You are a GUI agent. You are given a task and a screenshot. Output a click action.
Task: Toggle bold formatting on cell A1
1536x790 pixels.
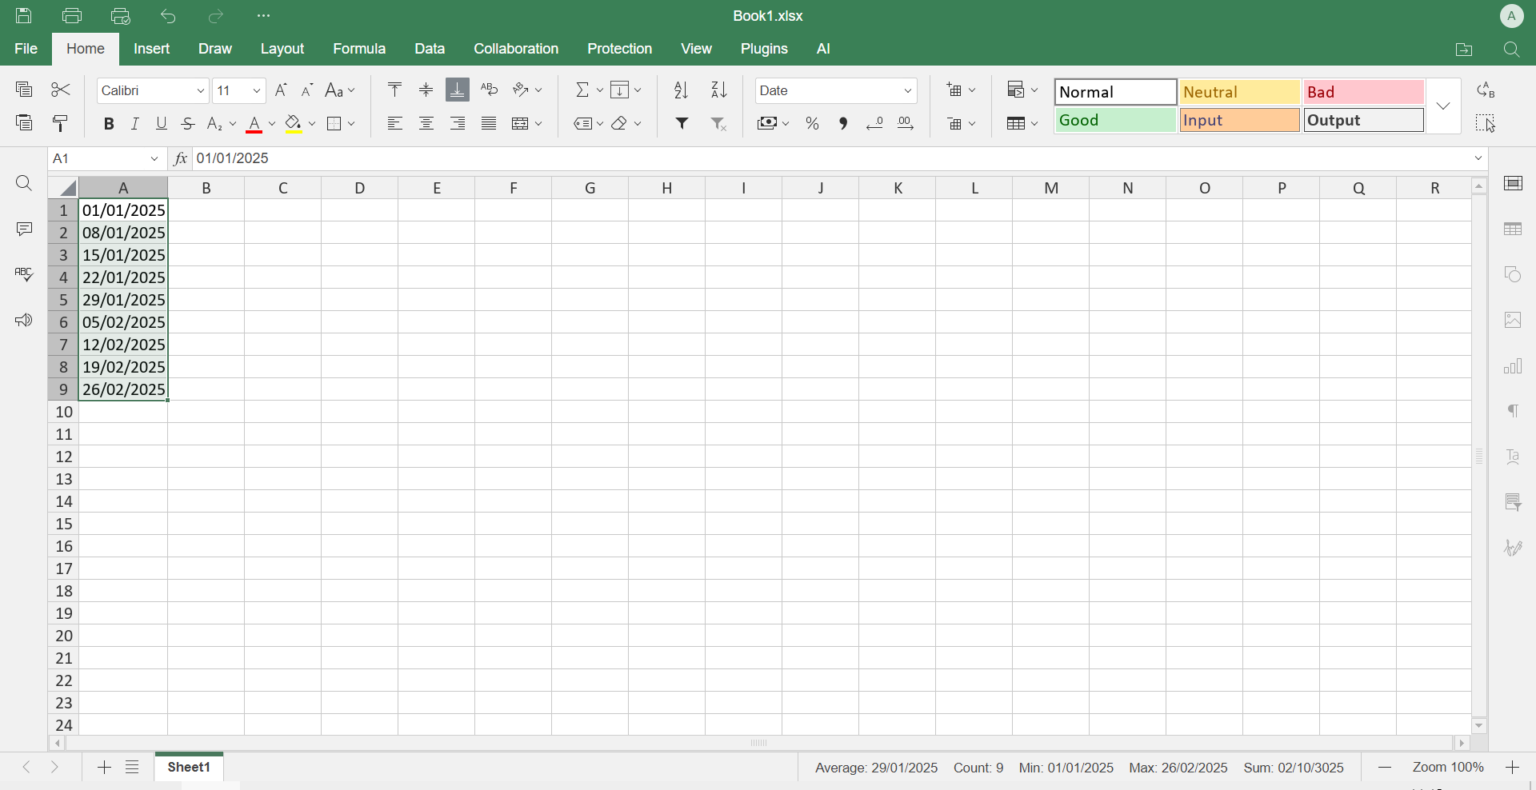point(108,123)
